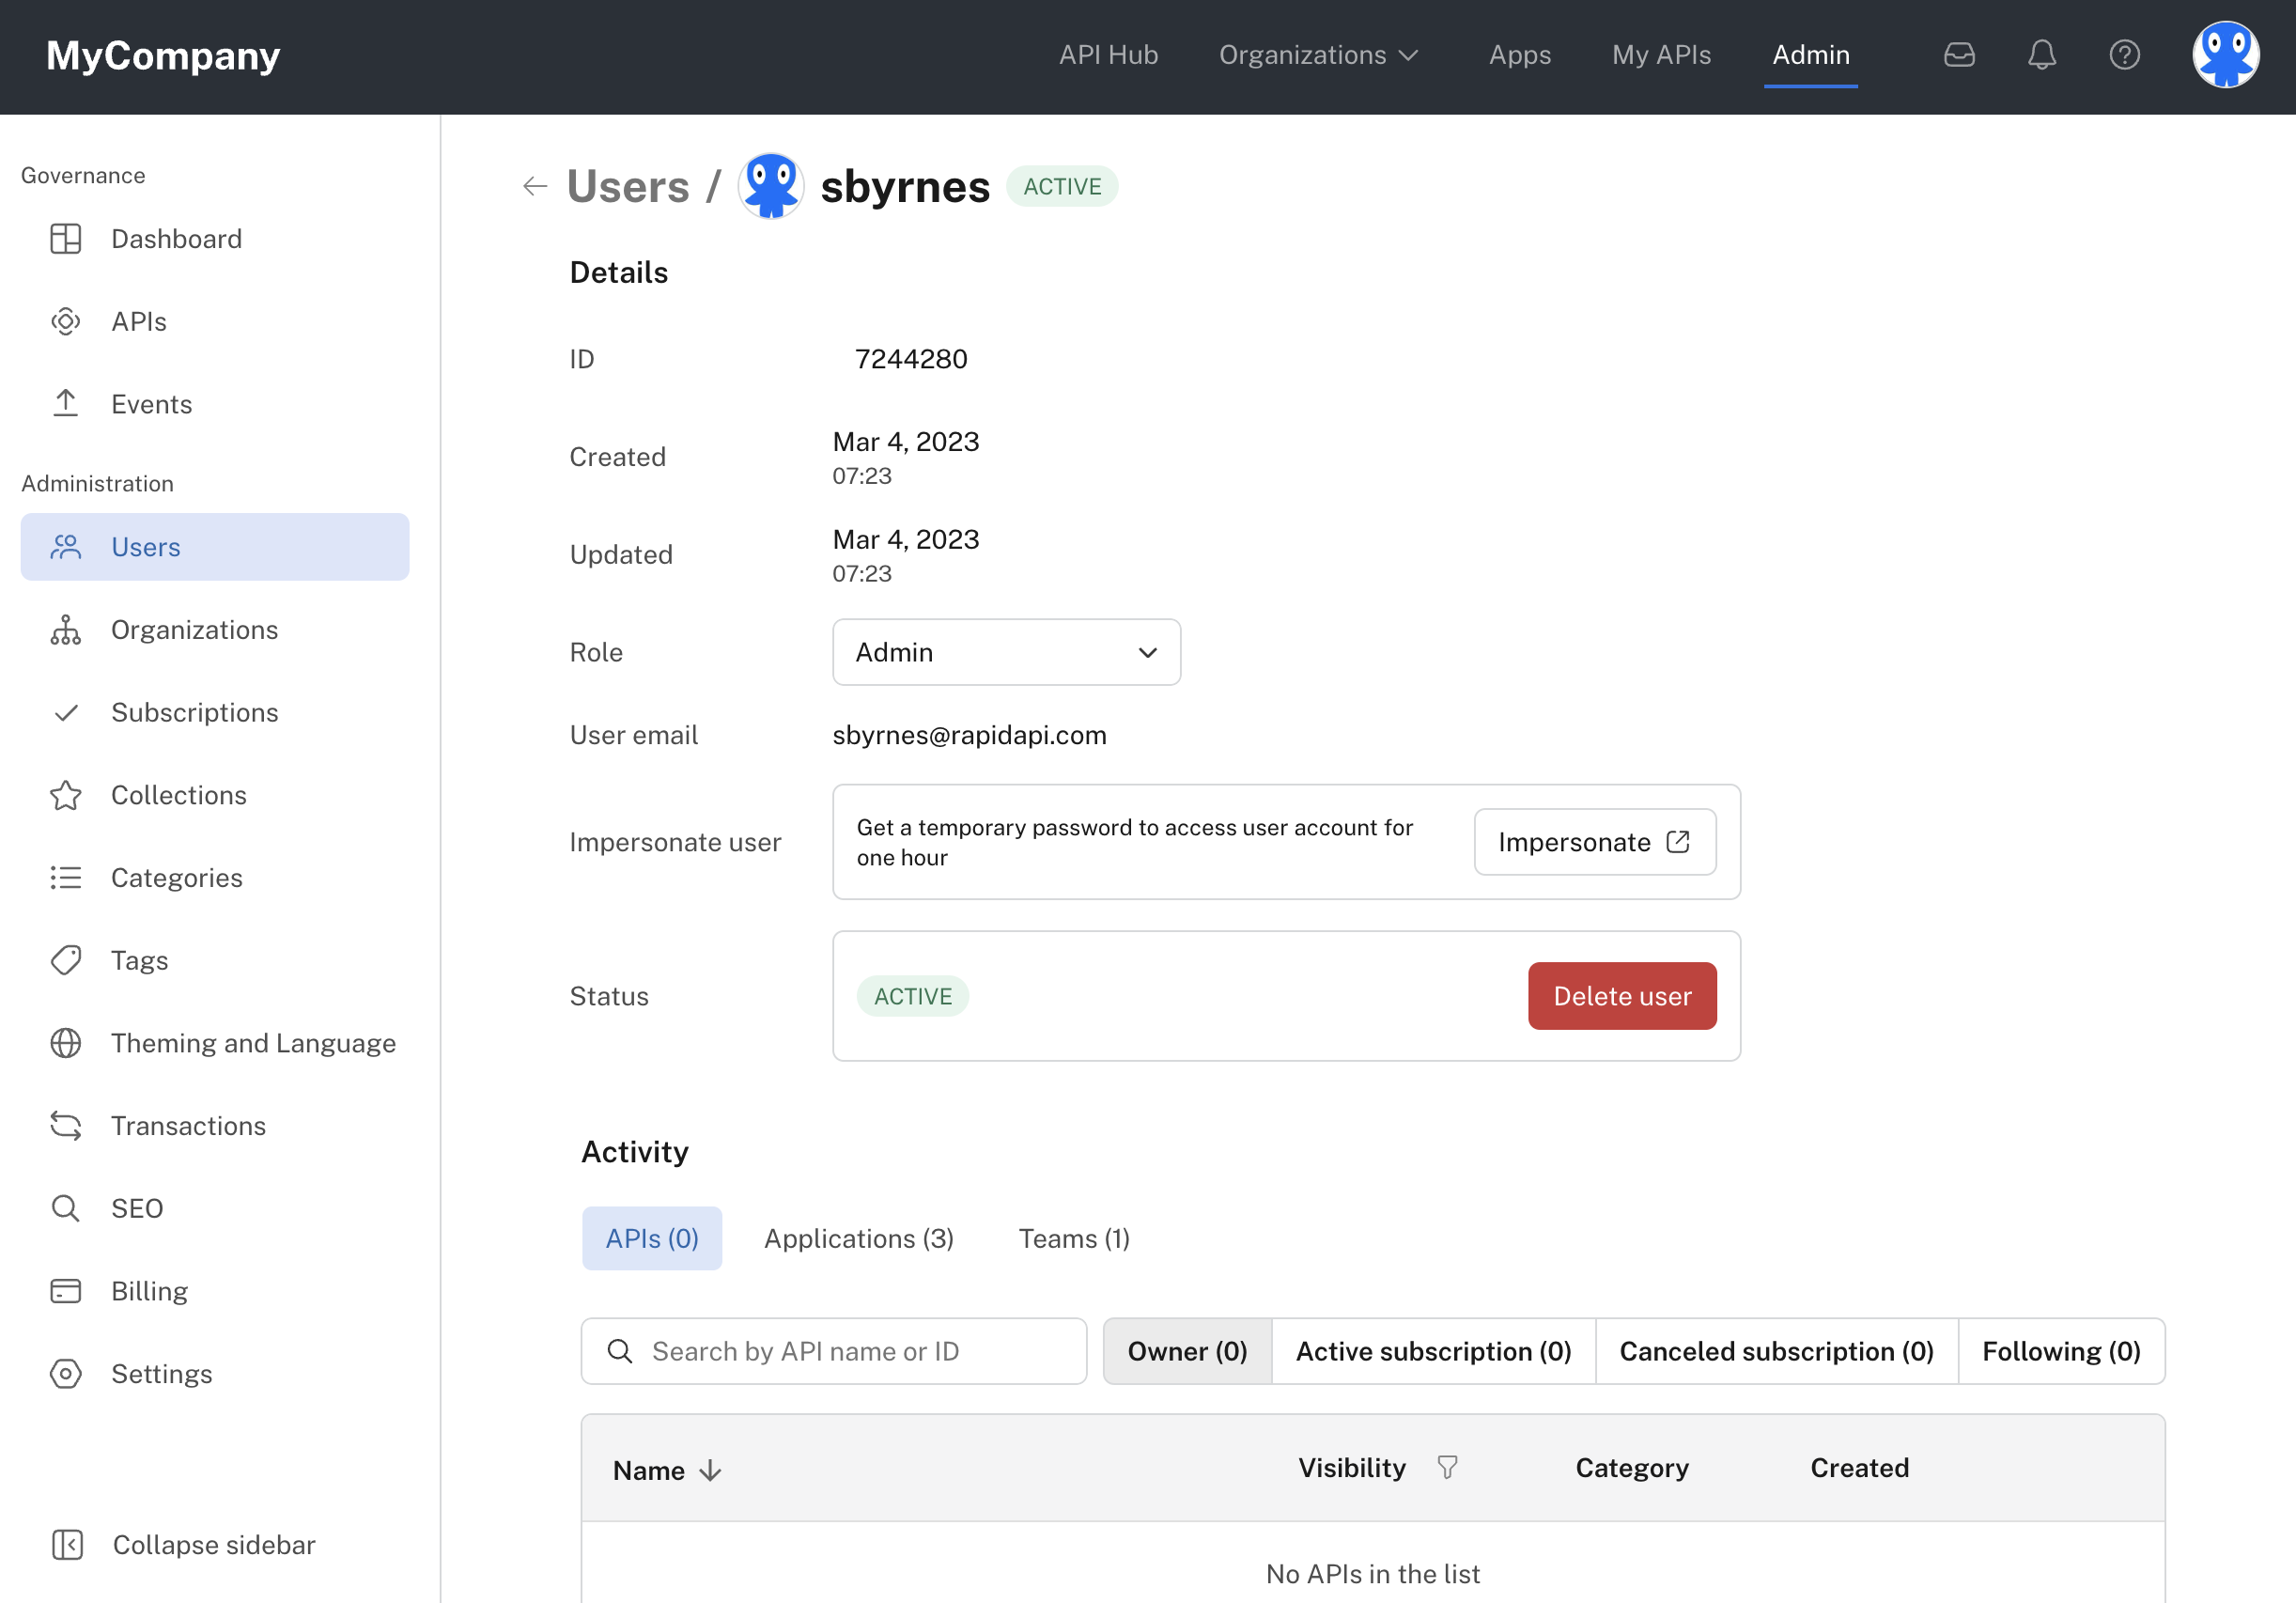Click the Visibility column filter icon
This screenshot has width=2296, height=1603.
pos(1447,1467)
